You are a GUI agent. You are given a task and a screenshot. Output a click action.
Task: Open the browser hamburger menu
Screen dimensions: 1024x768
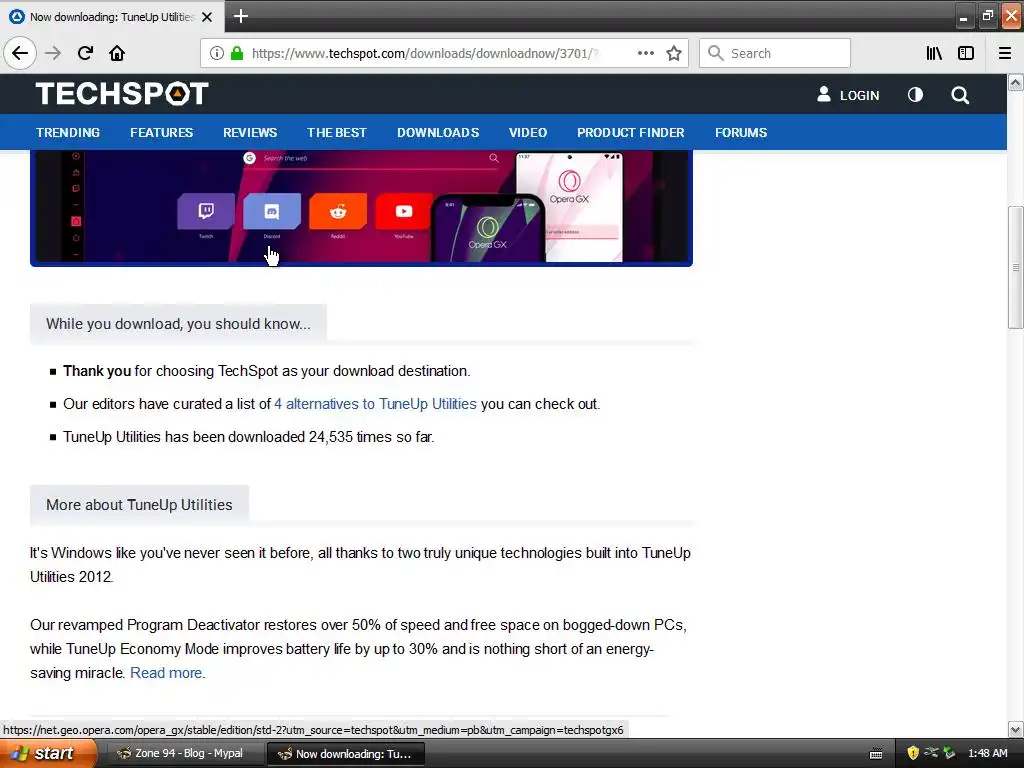[x=1004, y=53]
